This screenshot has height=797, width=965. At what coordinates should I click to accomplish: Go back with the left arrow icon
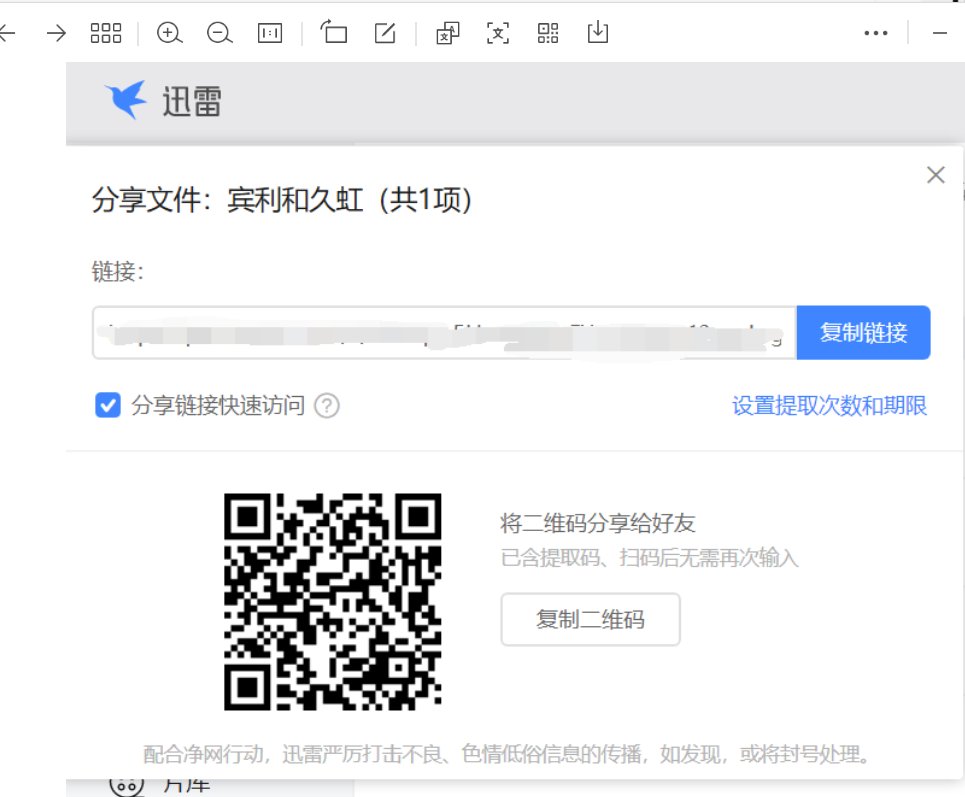[7, 33]
